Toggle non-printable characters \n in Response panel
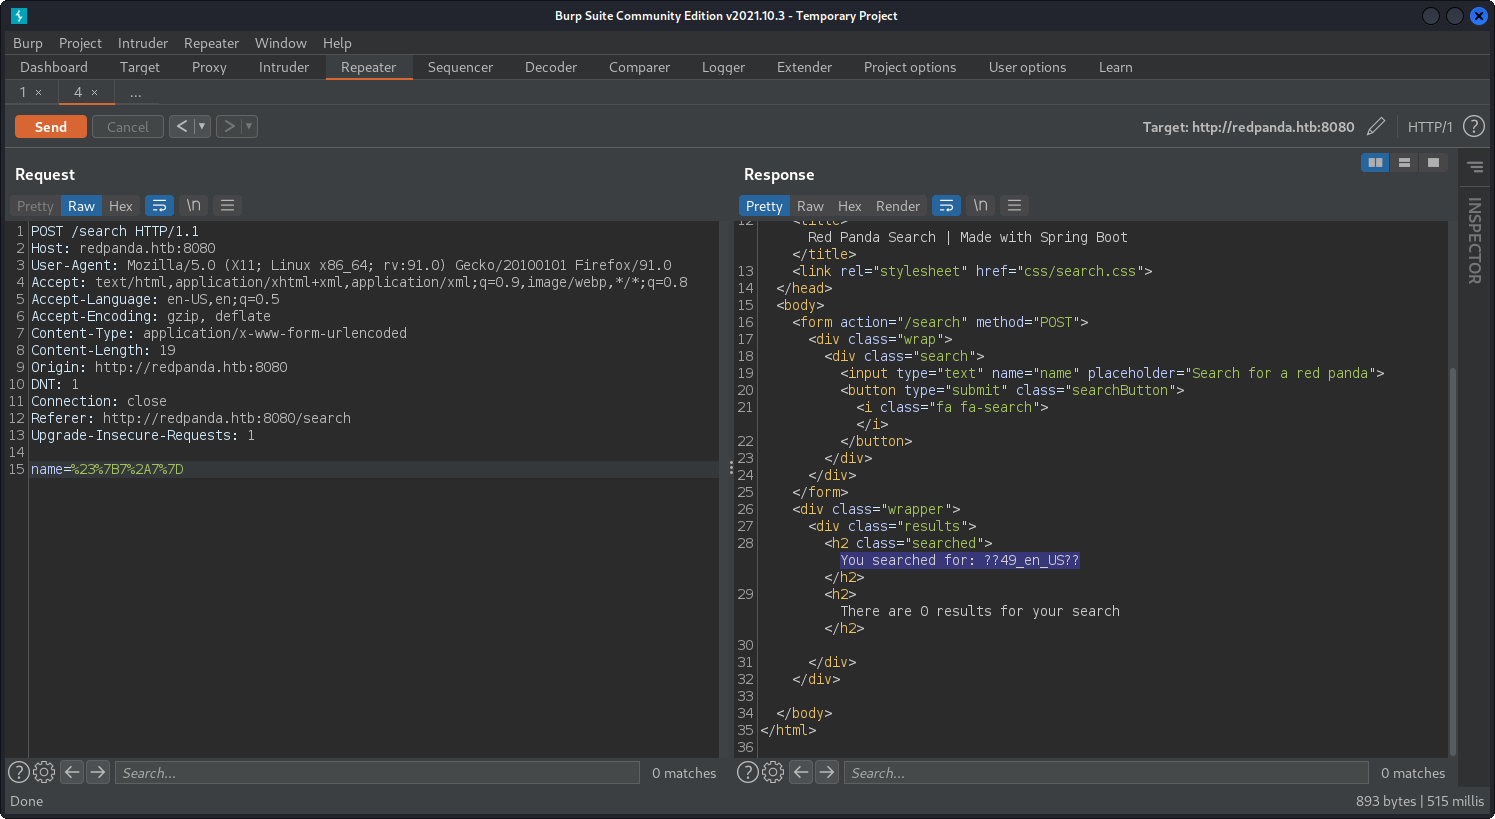The height and width of the screenshot is (819, 1495). [x=981, y=205]
